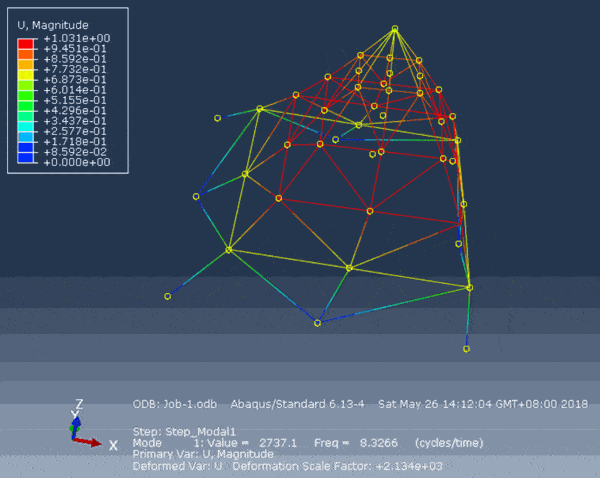Click 'Deformation Scale Factor: +2.134e+03' text
The image size is (600, 478).
coord(338,467)
